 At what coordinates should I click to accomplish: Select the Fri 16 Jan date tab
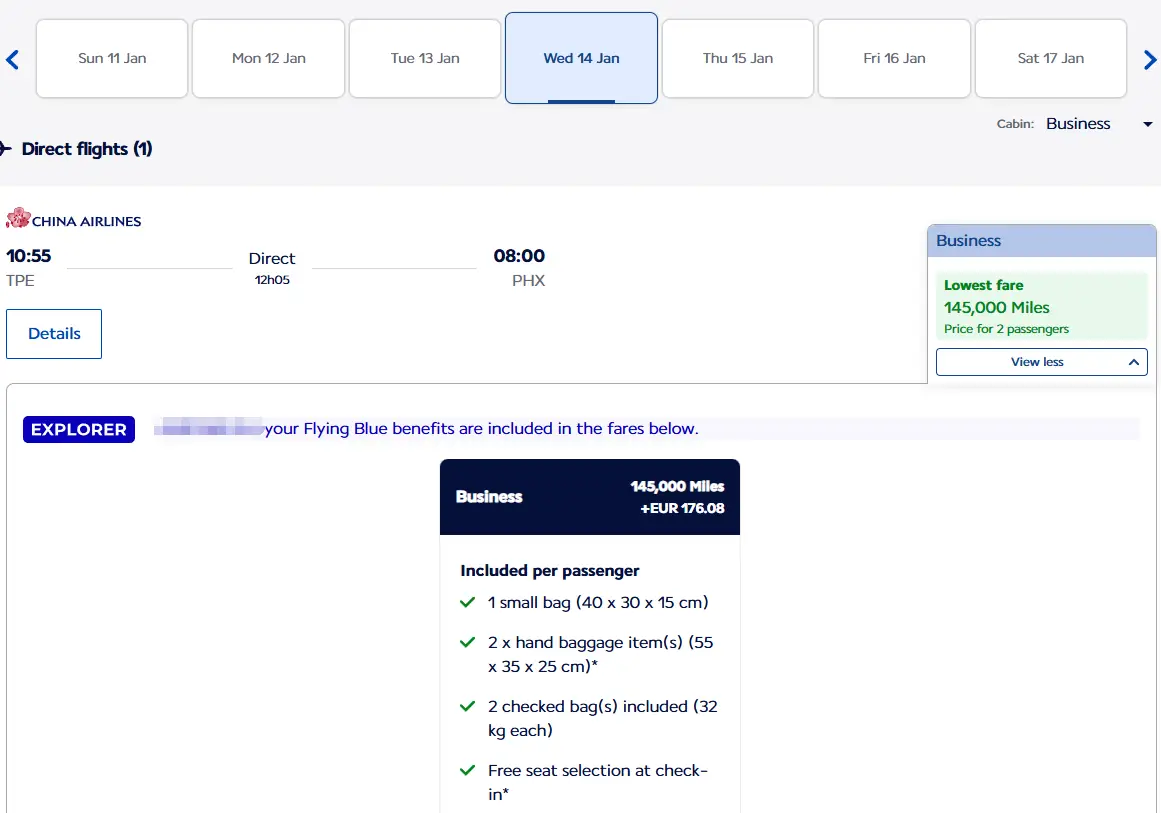(x=894, y=58)
